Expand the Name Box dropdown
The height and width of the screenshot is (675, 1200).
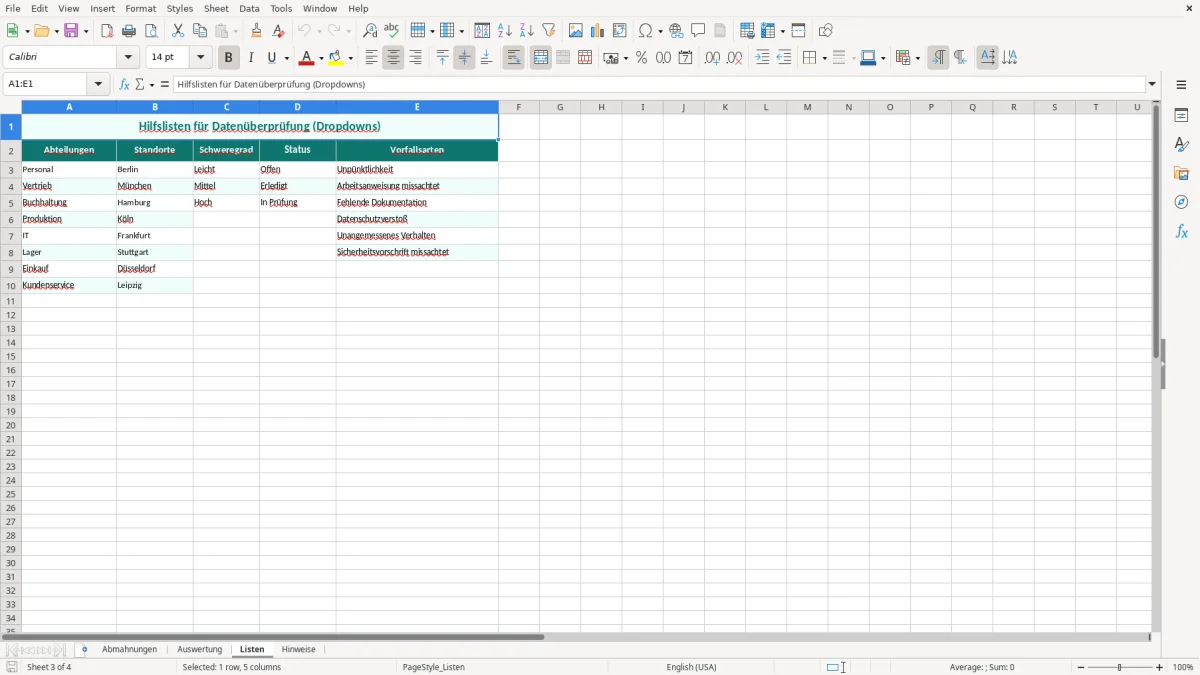[99, 85]
